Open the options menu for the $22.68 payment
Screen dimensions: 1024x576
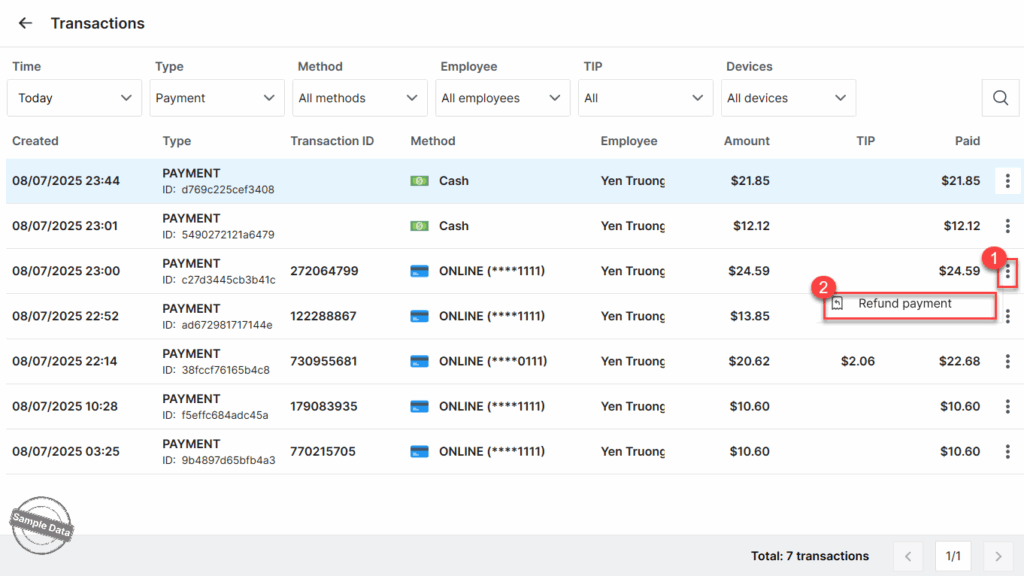tap(1008, 361)
